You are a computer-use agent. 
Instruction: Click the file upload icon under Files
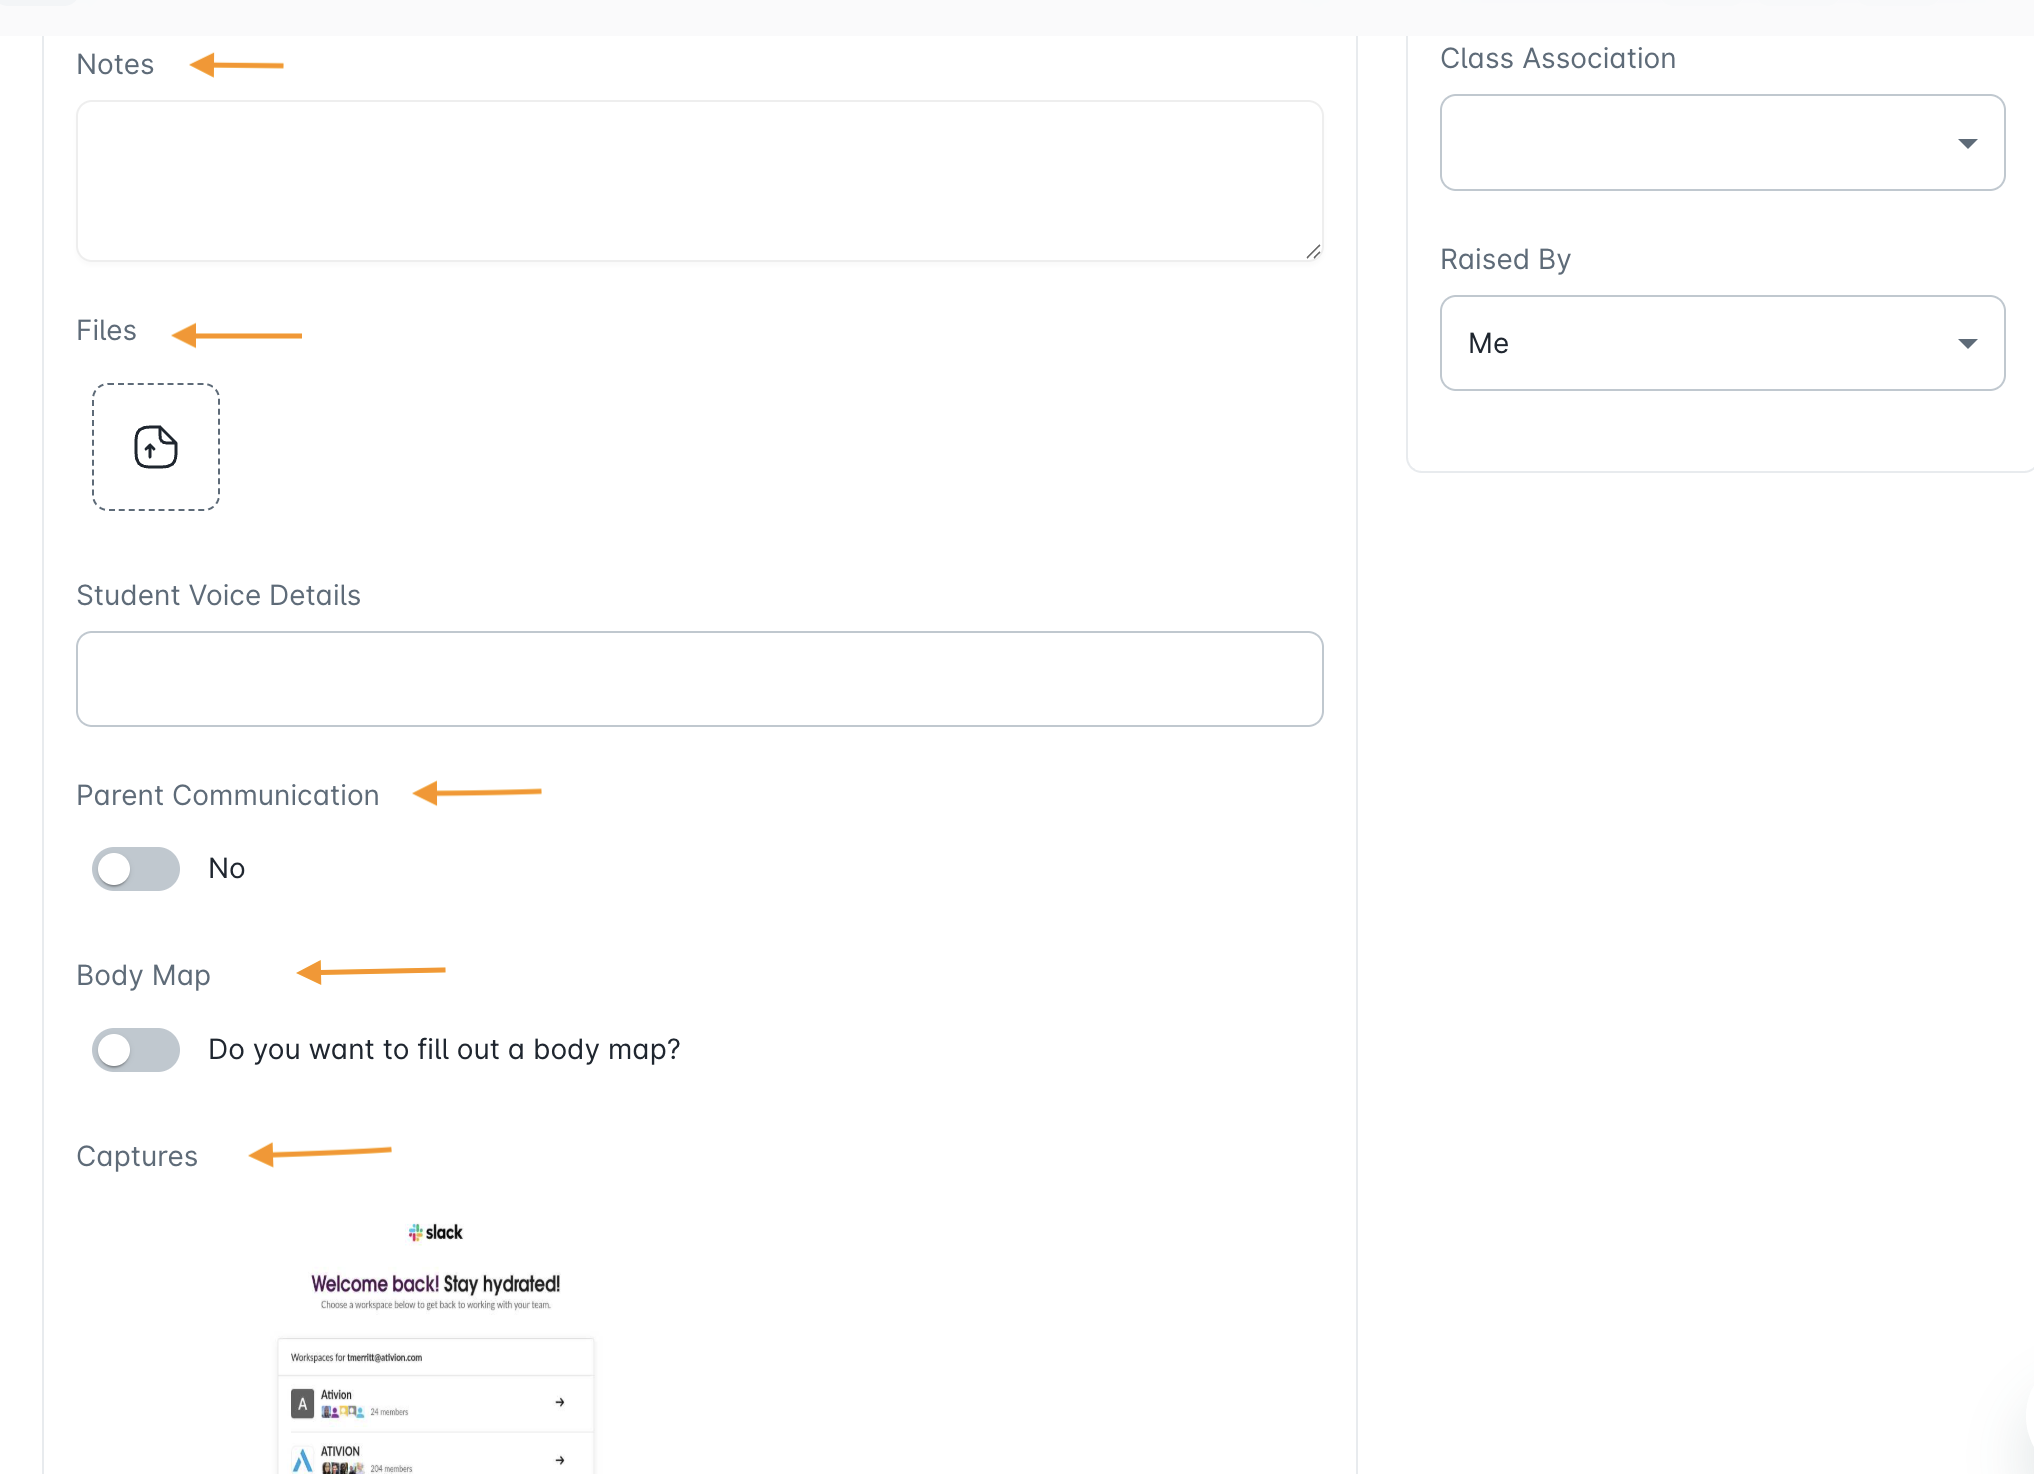156,447
